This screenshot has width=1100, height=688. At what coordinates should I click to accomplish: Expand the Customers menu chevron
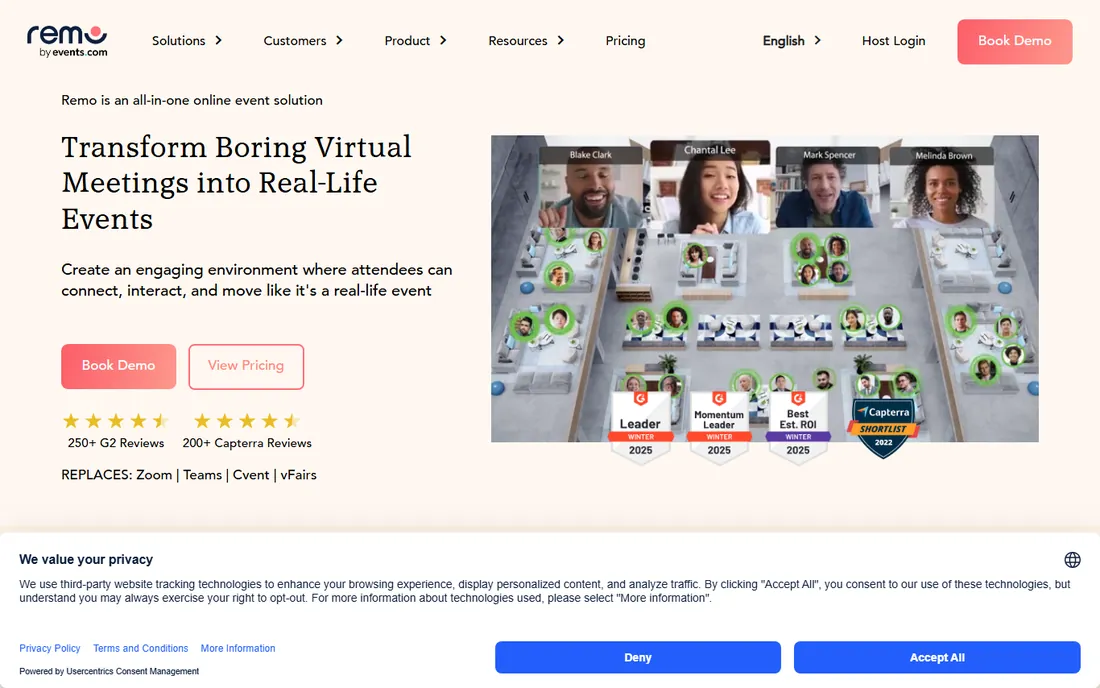pos(340,41)
